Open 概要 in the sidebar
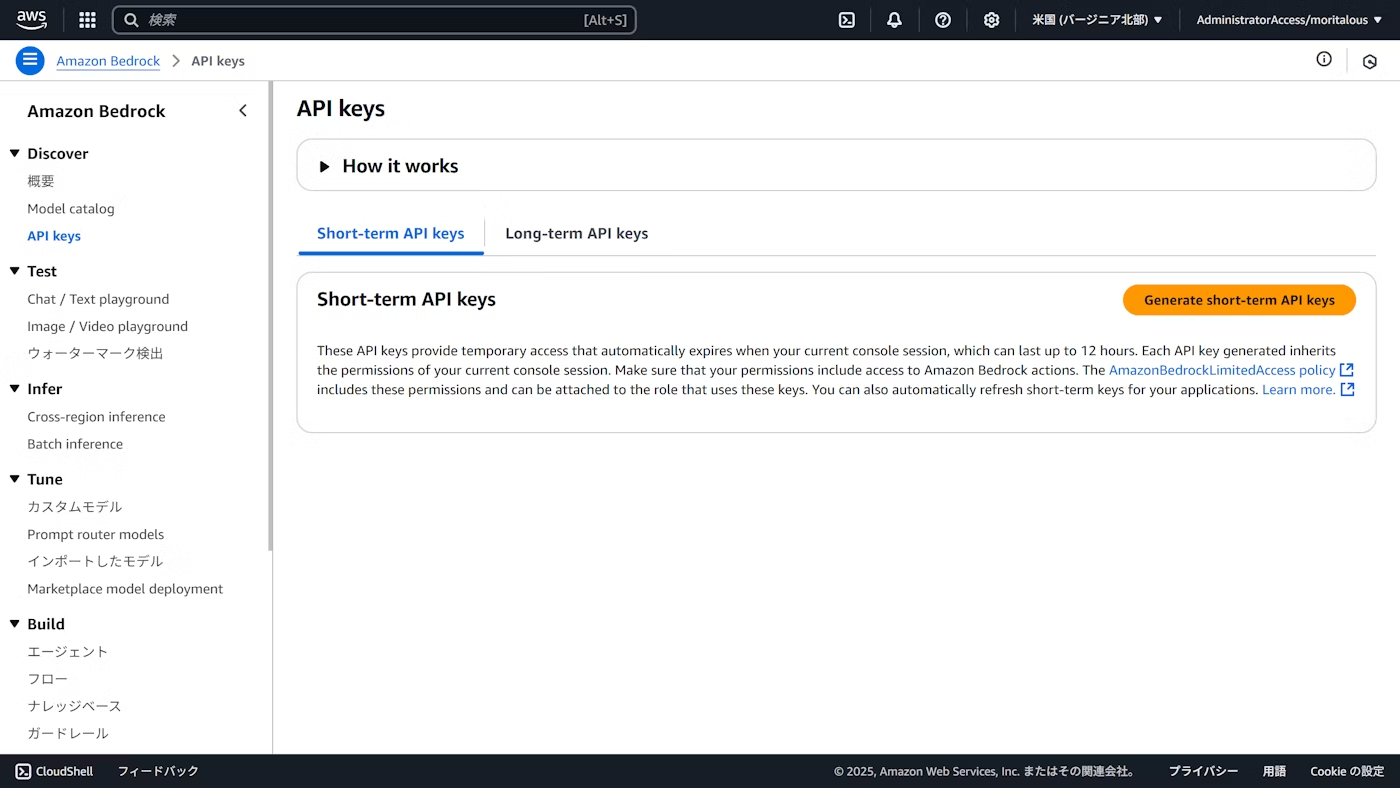1400x788 pixels. click(x=41, y=181)
